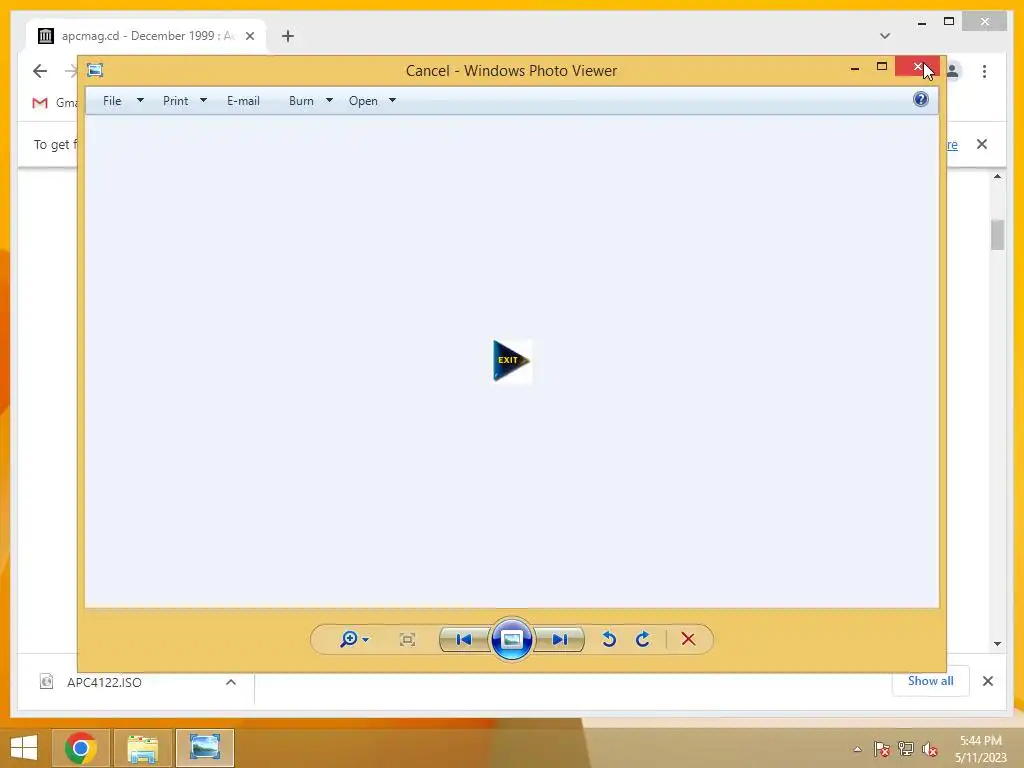Viewport: 1024px width, 768px height.
Task: Open the Print menu
Action: point(176,101)
